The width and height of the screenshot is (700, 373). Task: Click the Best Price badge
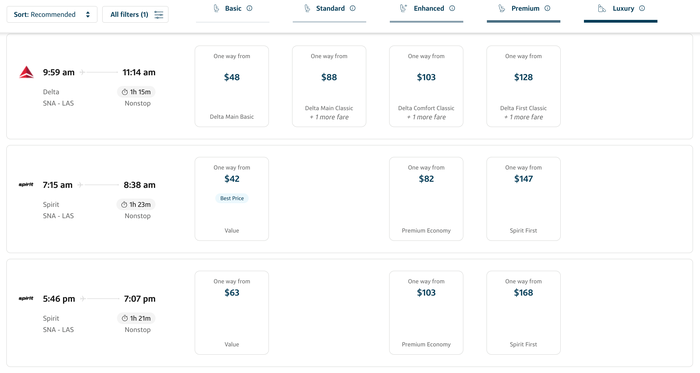tap(232, 198)
